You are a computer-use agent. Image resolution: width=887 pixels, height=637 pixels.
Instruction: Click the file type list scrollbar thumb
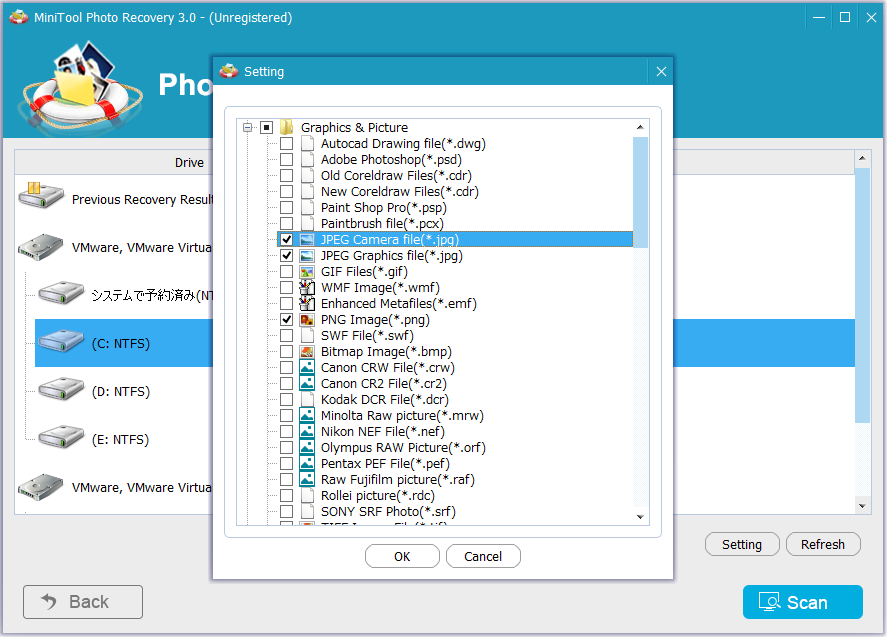click(640, 192)
